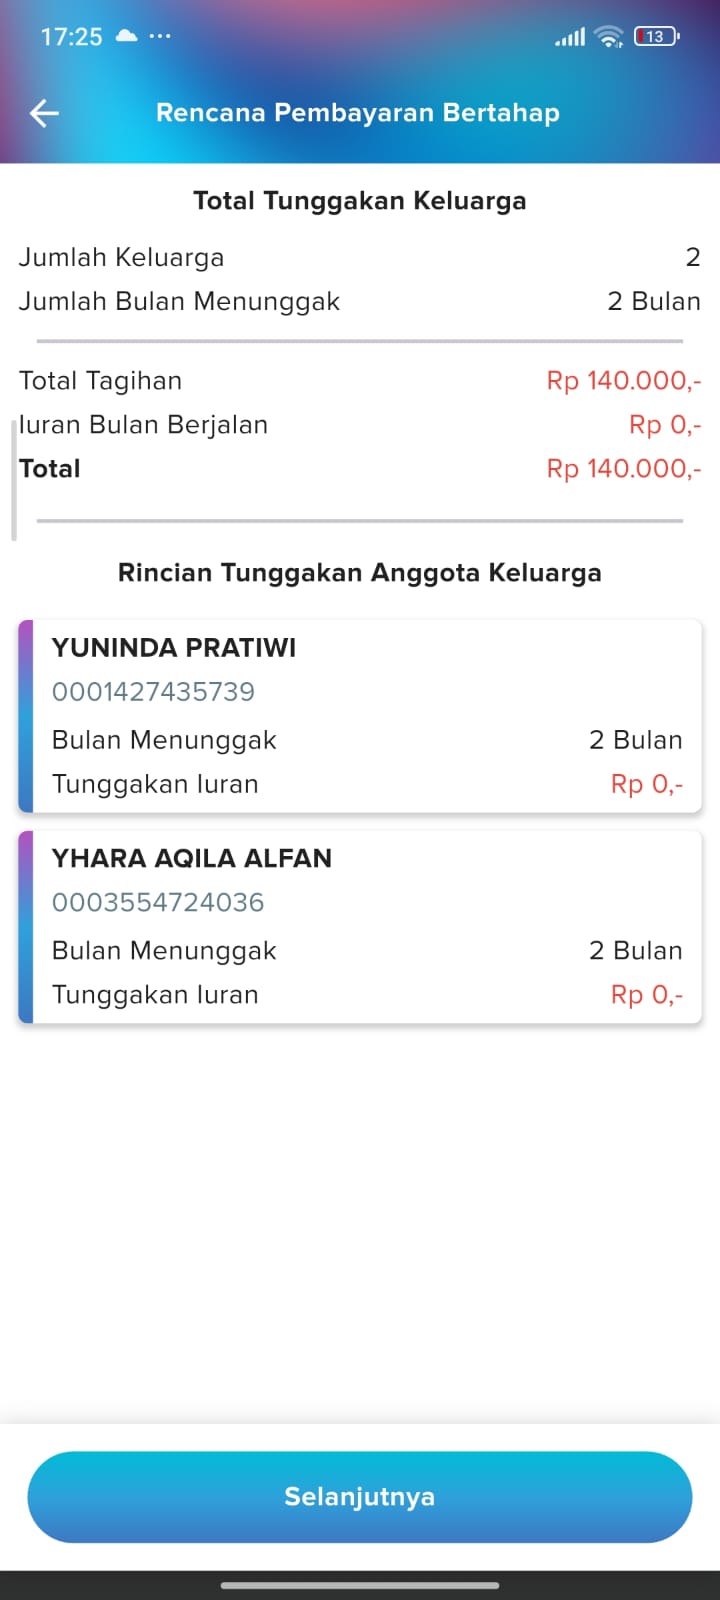This screenshot has height=1600, width=720.
Task: Tap the bold Total amount row
Action: 360,468
